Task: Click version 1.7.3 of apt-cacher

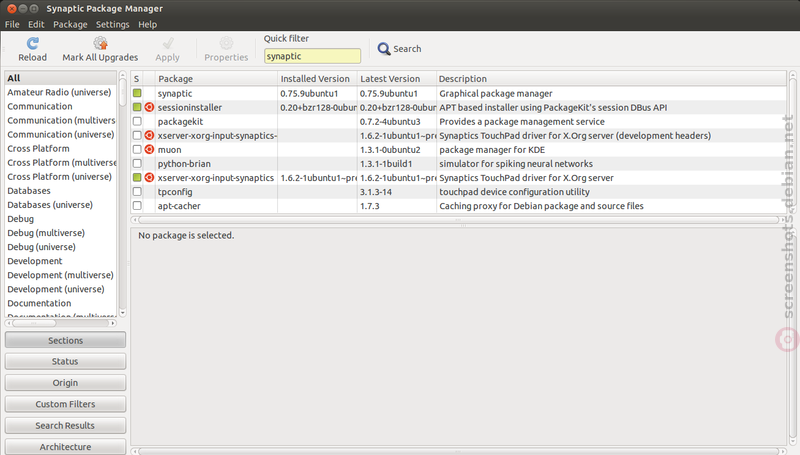Action: click(x=369, y=206)
